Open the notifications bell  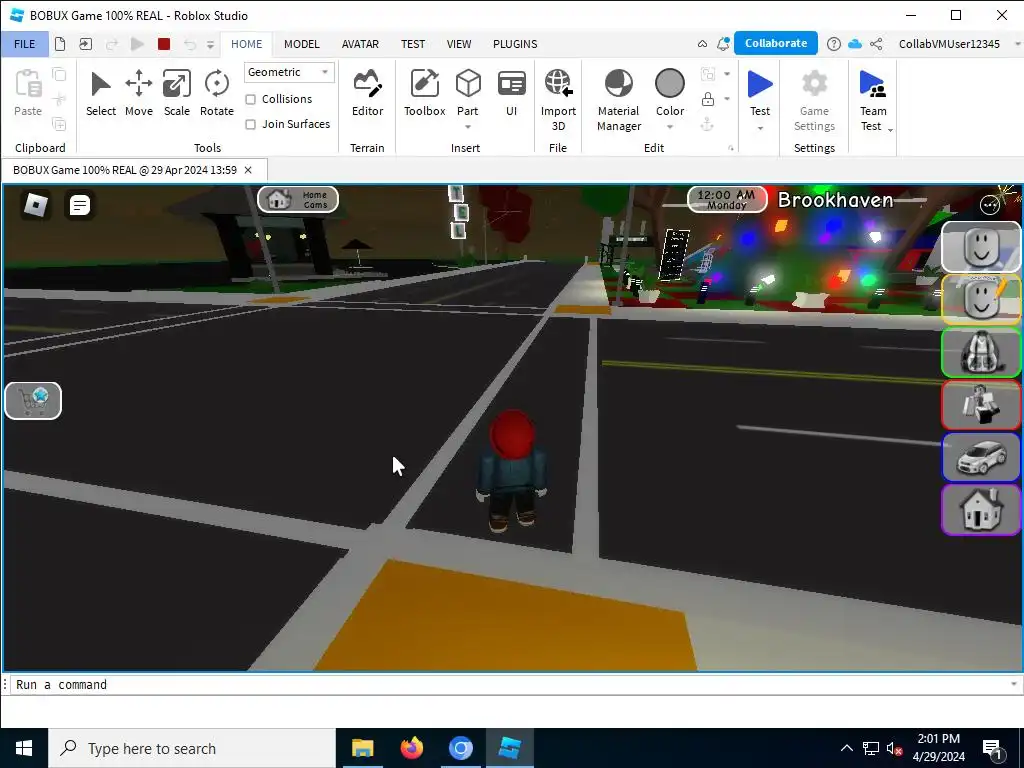coord(723,44)
